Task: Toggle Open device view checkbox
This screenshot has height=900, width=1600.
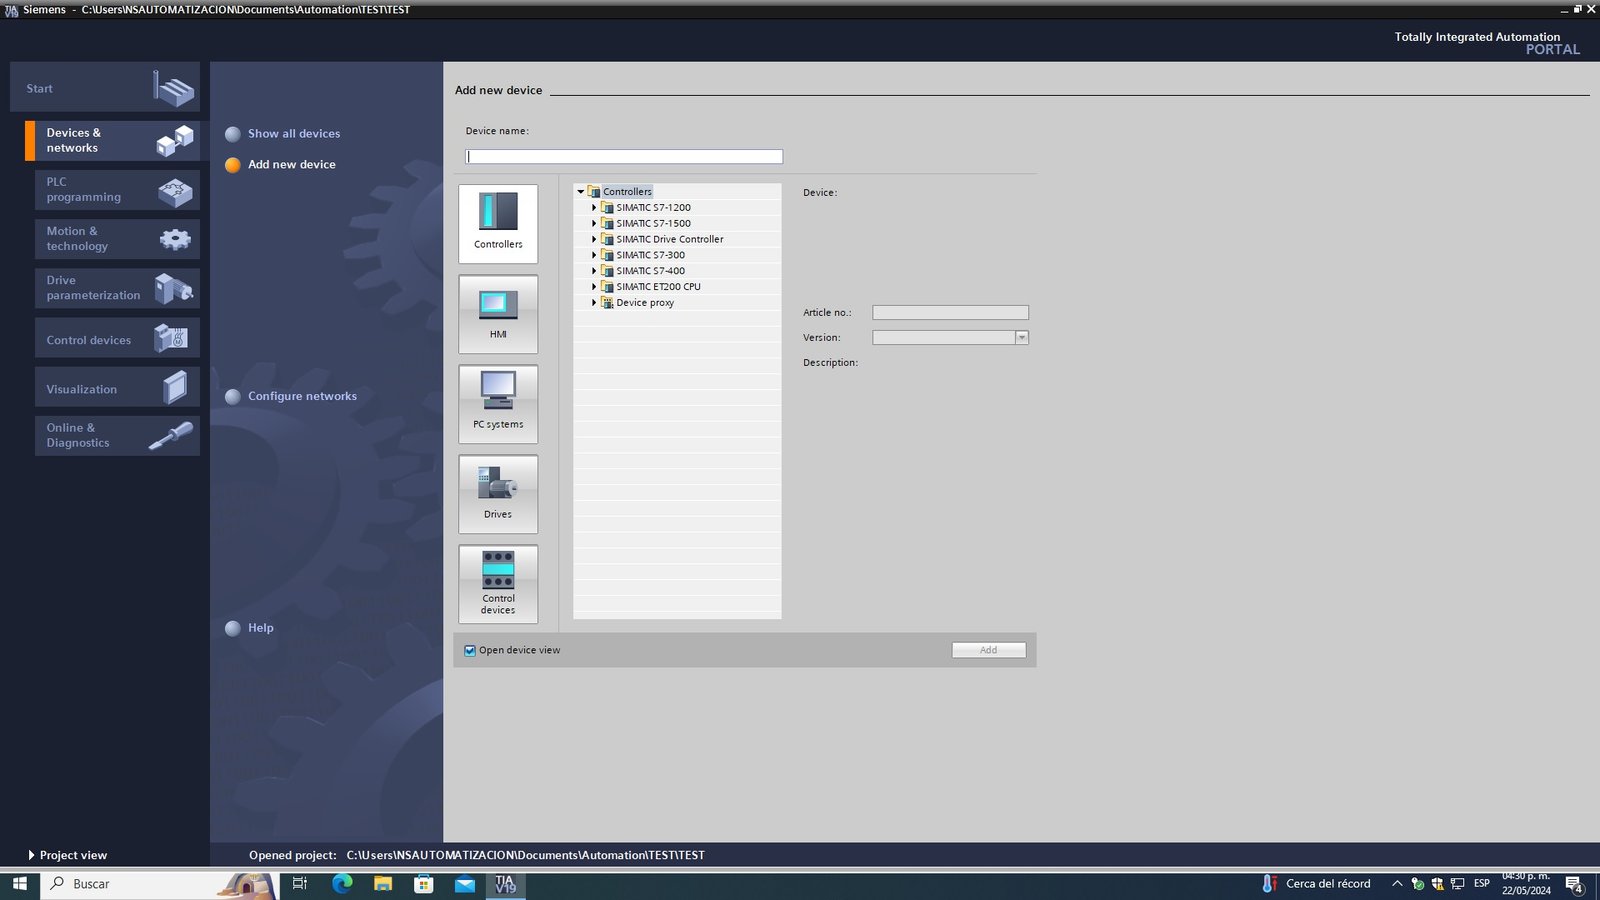Action: click(470, 651)
